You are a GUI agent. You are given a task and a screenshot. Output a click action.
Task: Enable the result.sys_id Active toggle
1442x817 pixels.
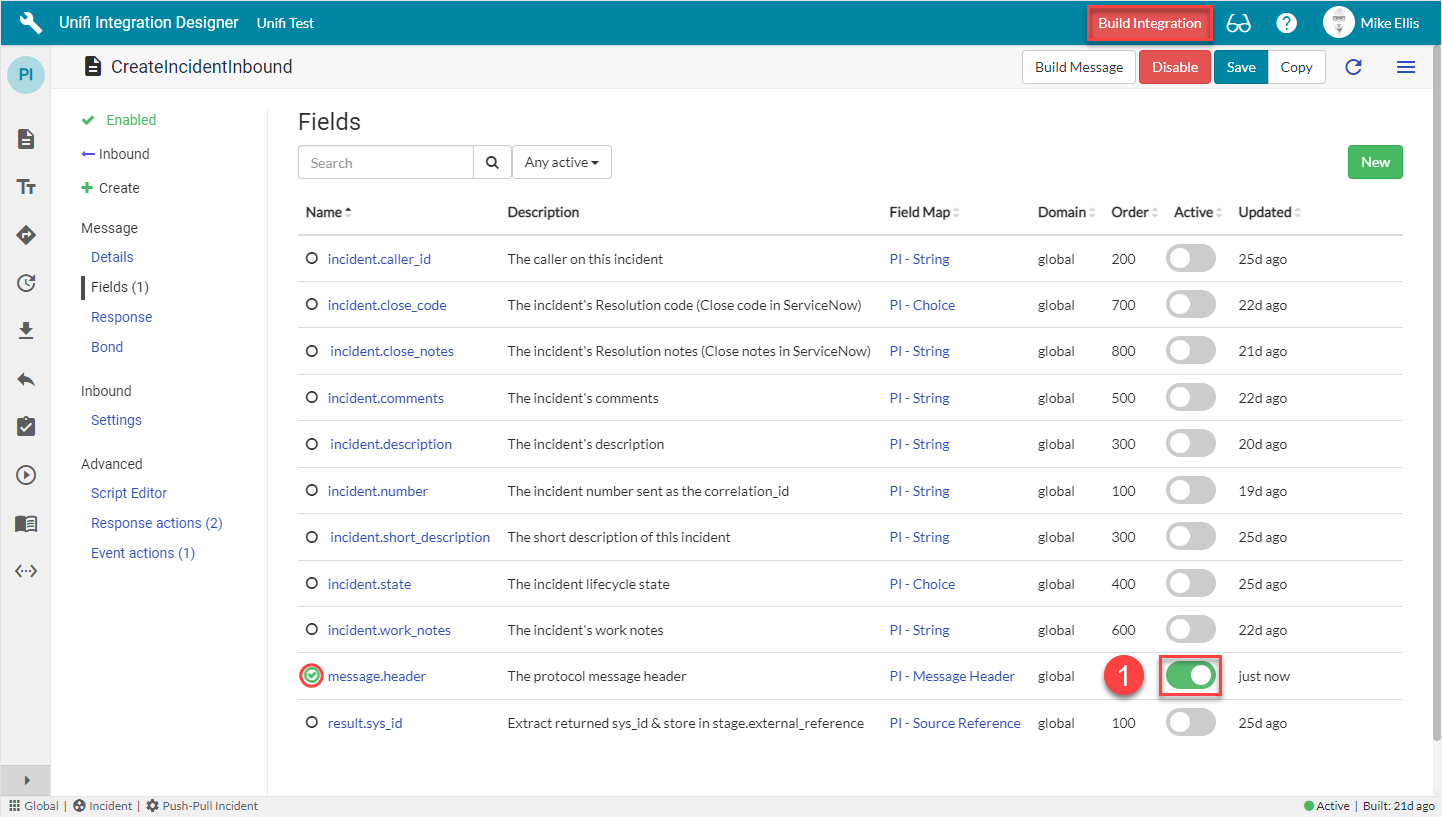[x=1190, y=723]
